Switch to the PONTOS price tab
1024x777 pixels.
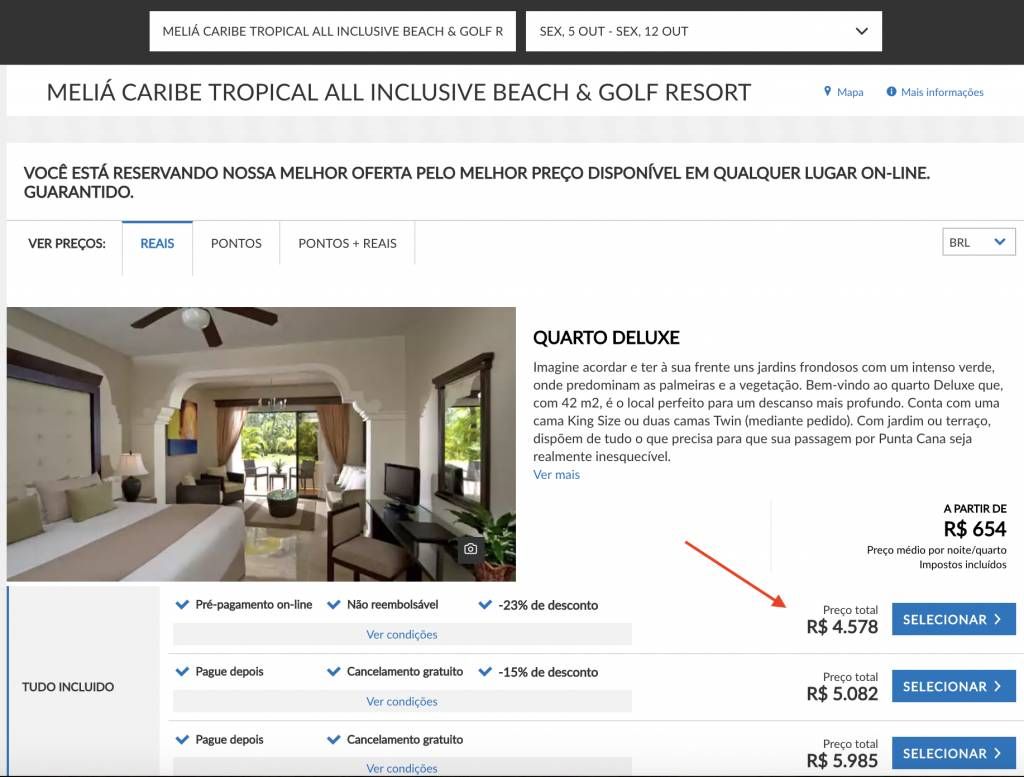click(236, 244)
